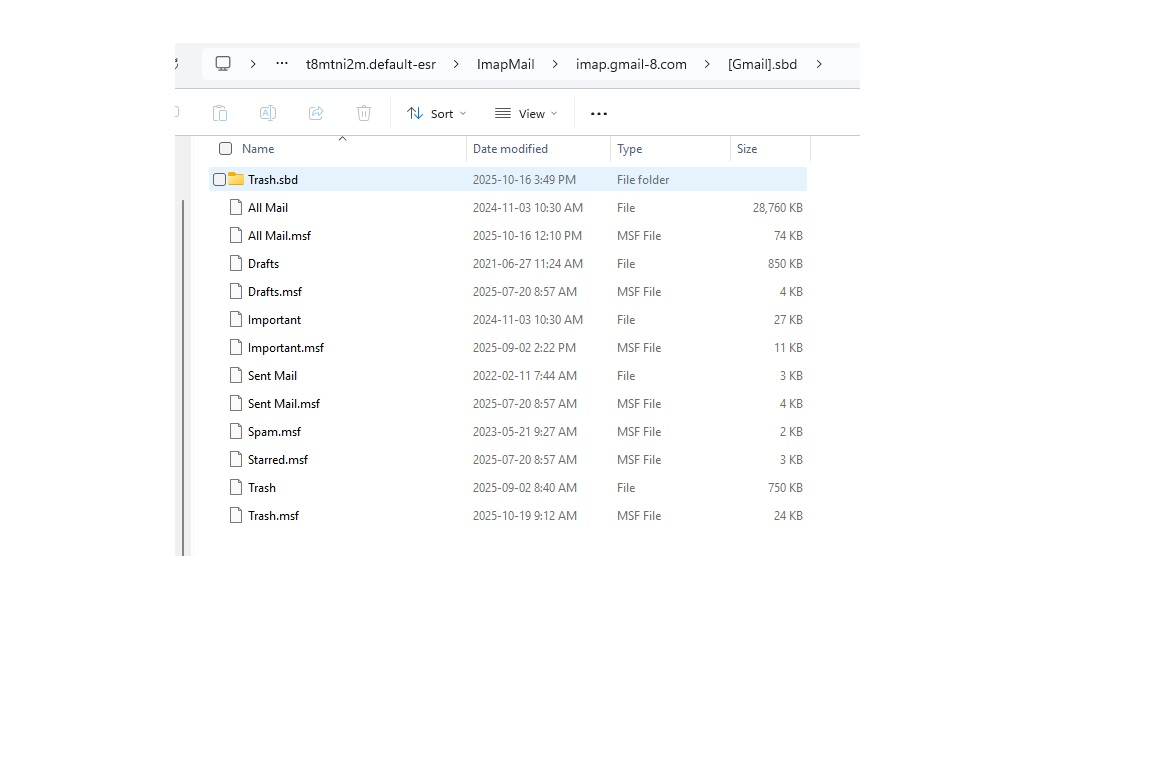Select the Trash.msf file name

coord(273,515)
